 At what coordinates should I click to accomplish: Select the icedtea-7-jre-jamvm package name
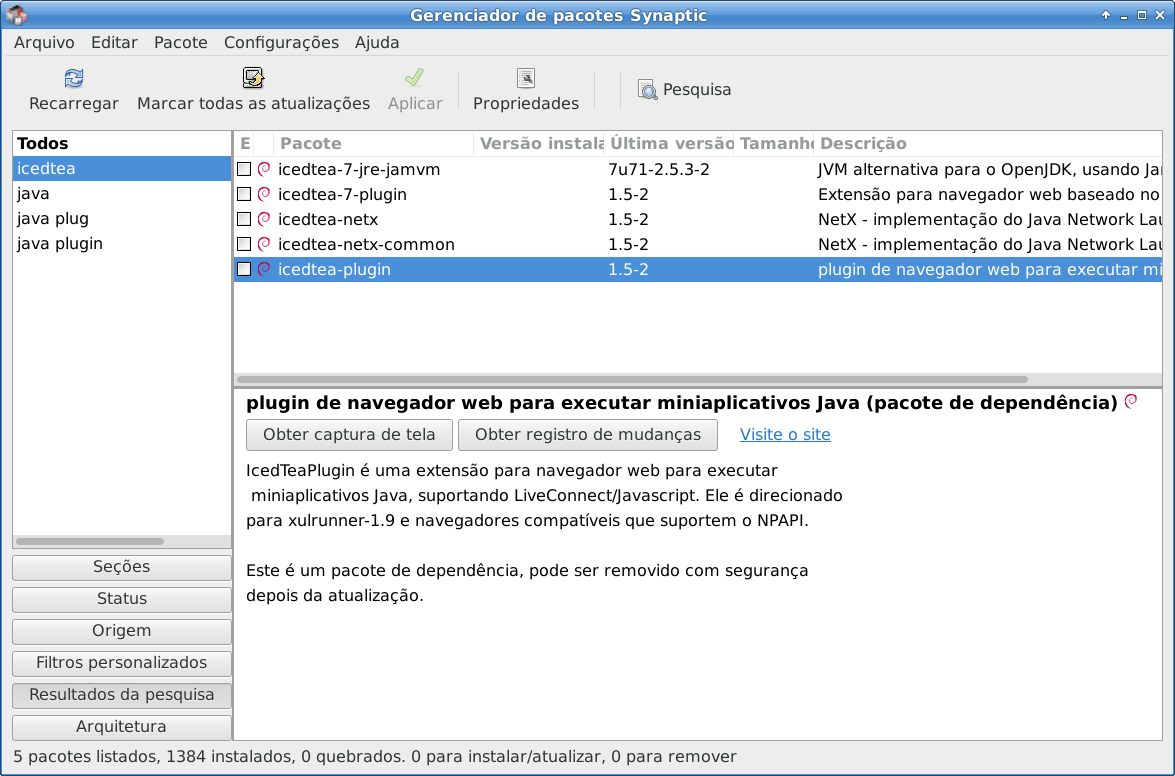359,169
